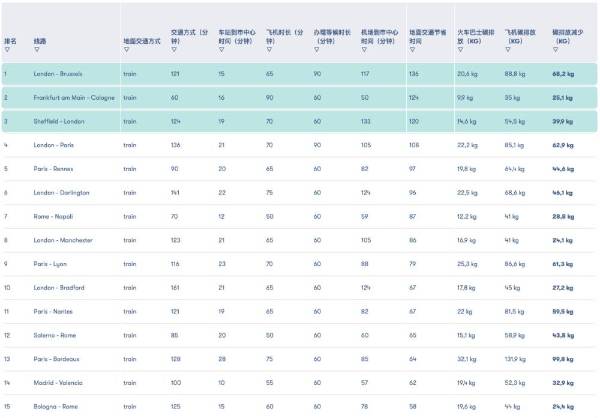Click 39,9 kg in Sheffield - London row
This screenshot has width=600, height=418.
[x=563, y=121]
